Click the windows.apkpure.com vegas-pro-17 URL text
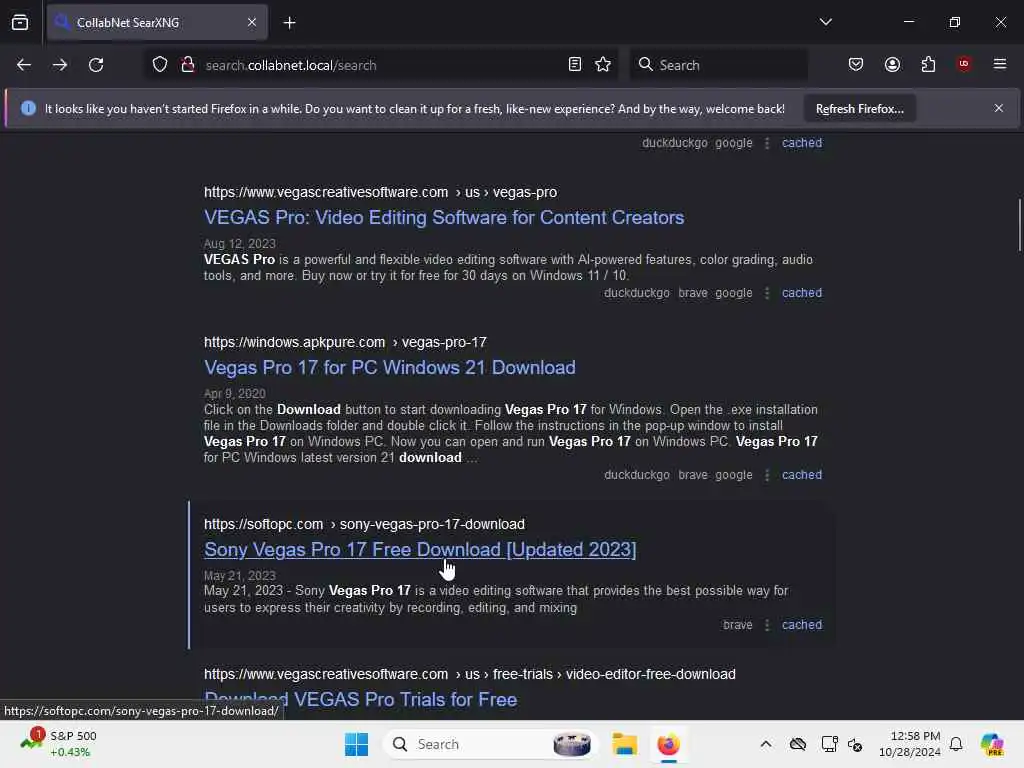1024x768 pixels. click(x=345, y=342)
